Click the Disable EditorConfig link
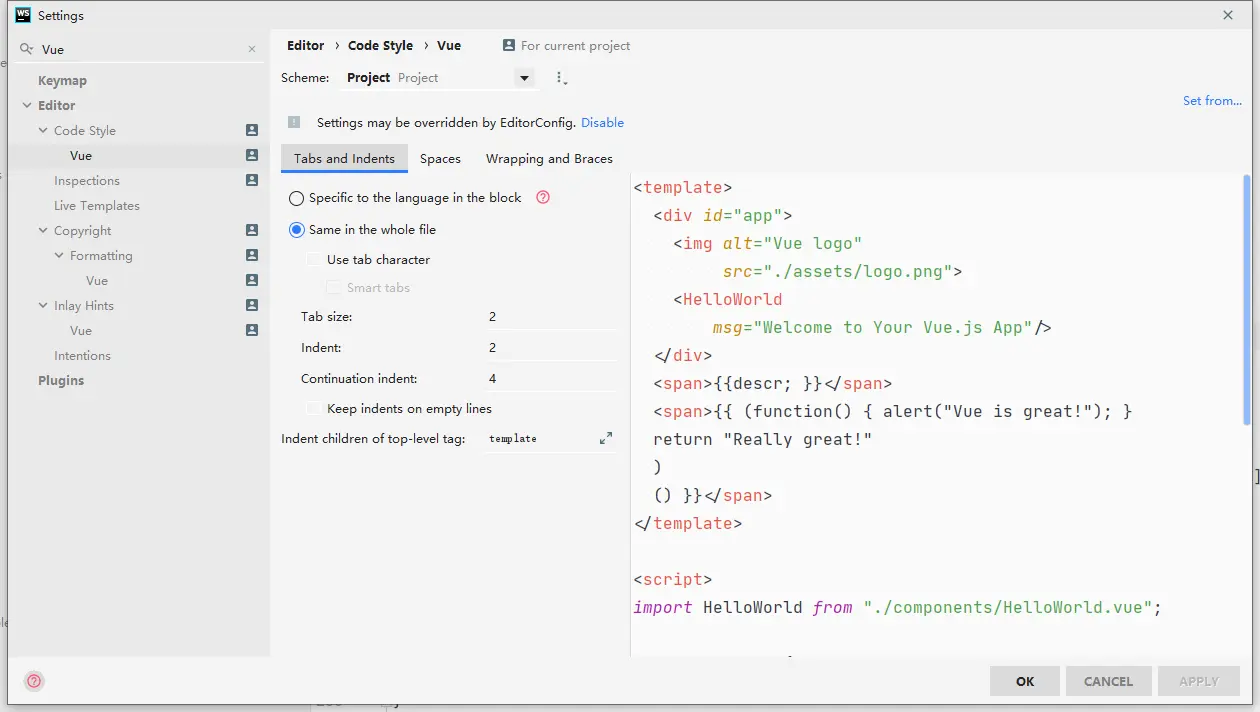The width and height of the screenshot is (1260, 712). [602, 123]
